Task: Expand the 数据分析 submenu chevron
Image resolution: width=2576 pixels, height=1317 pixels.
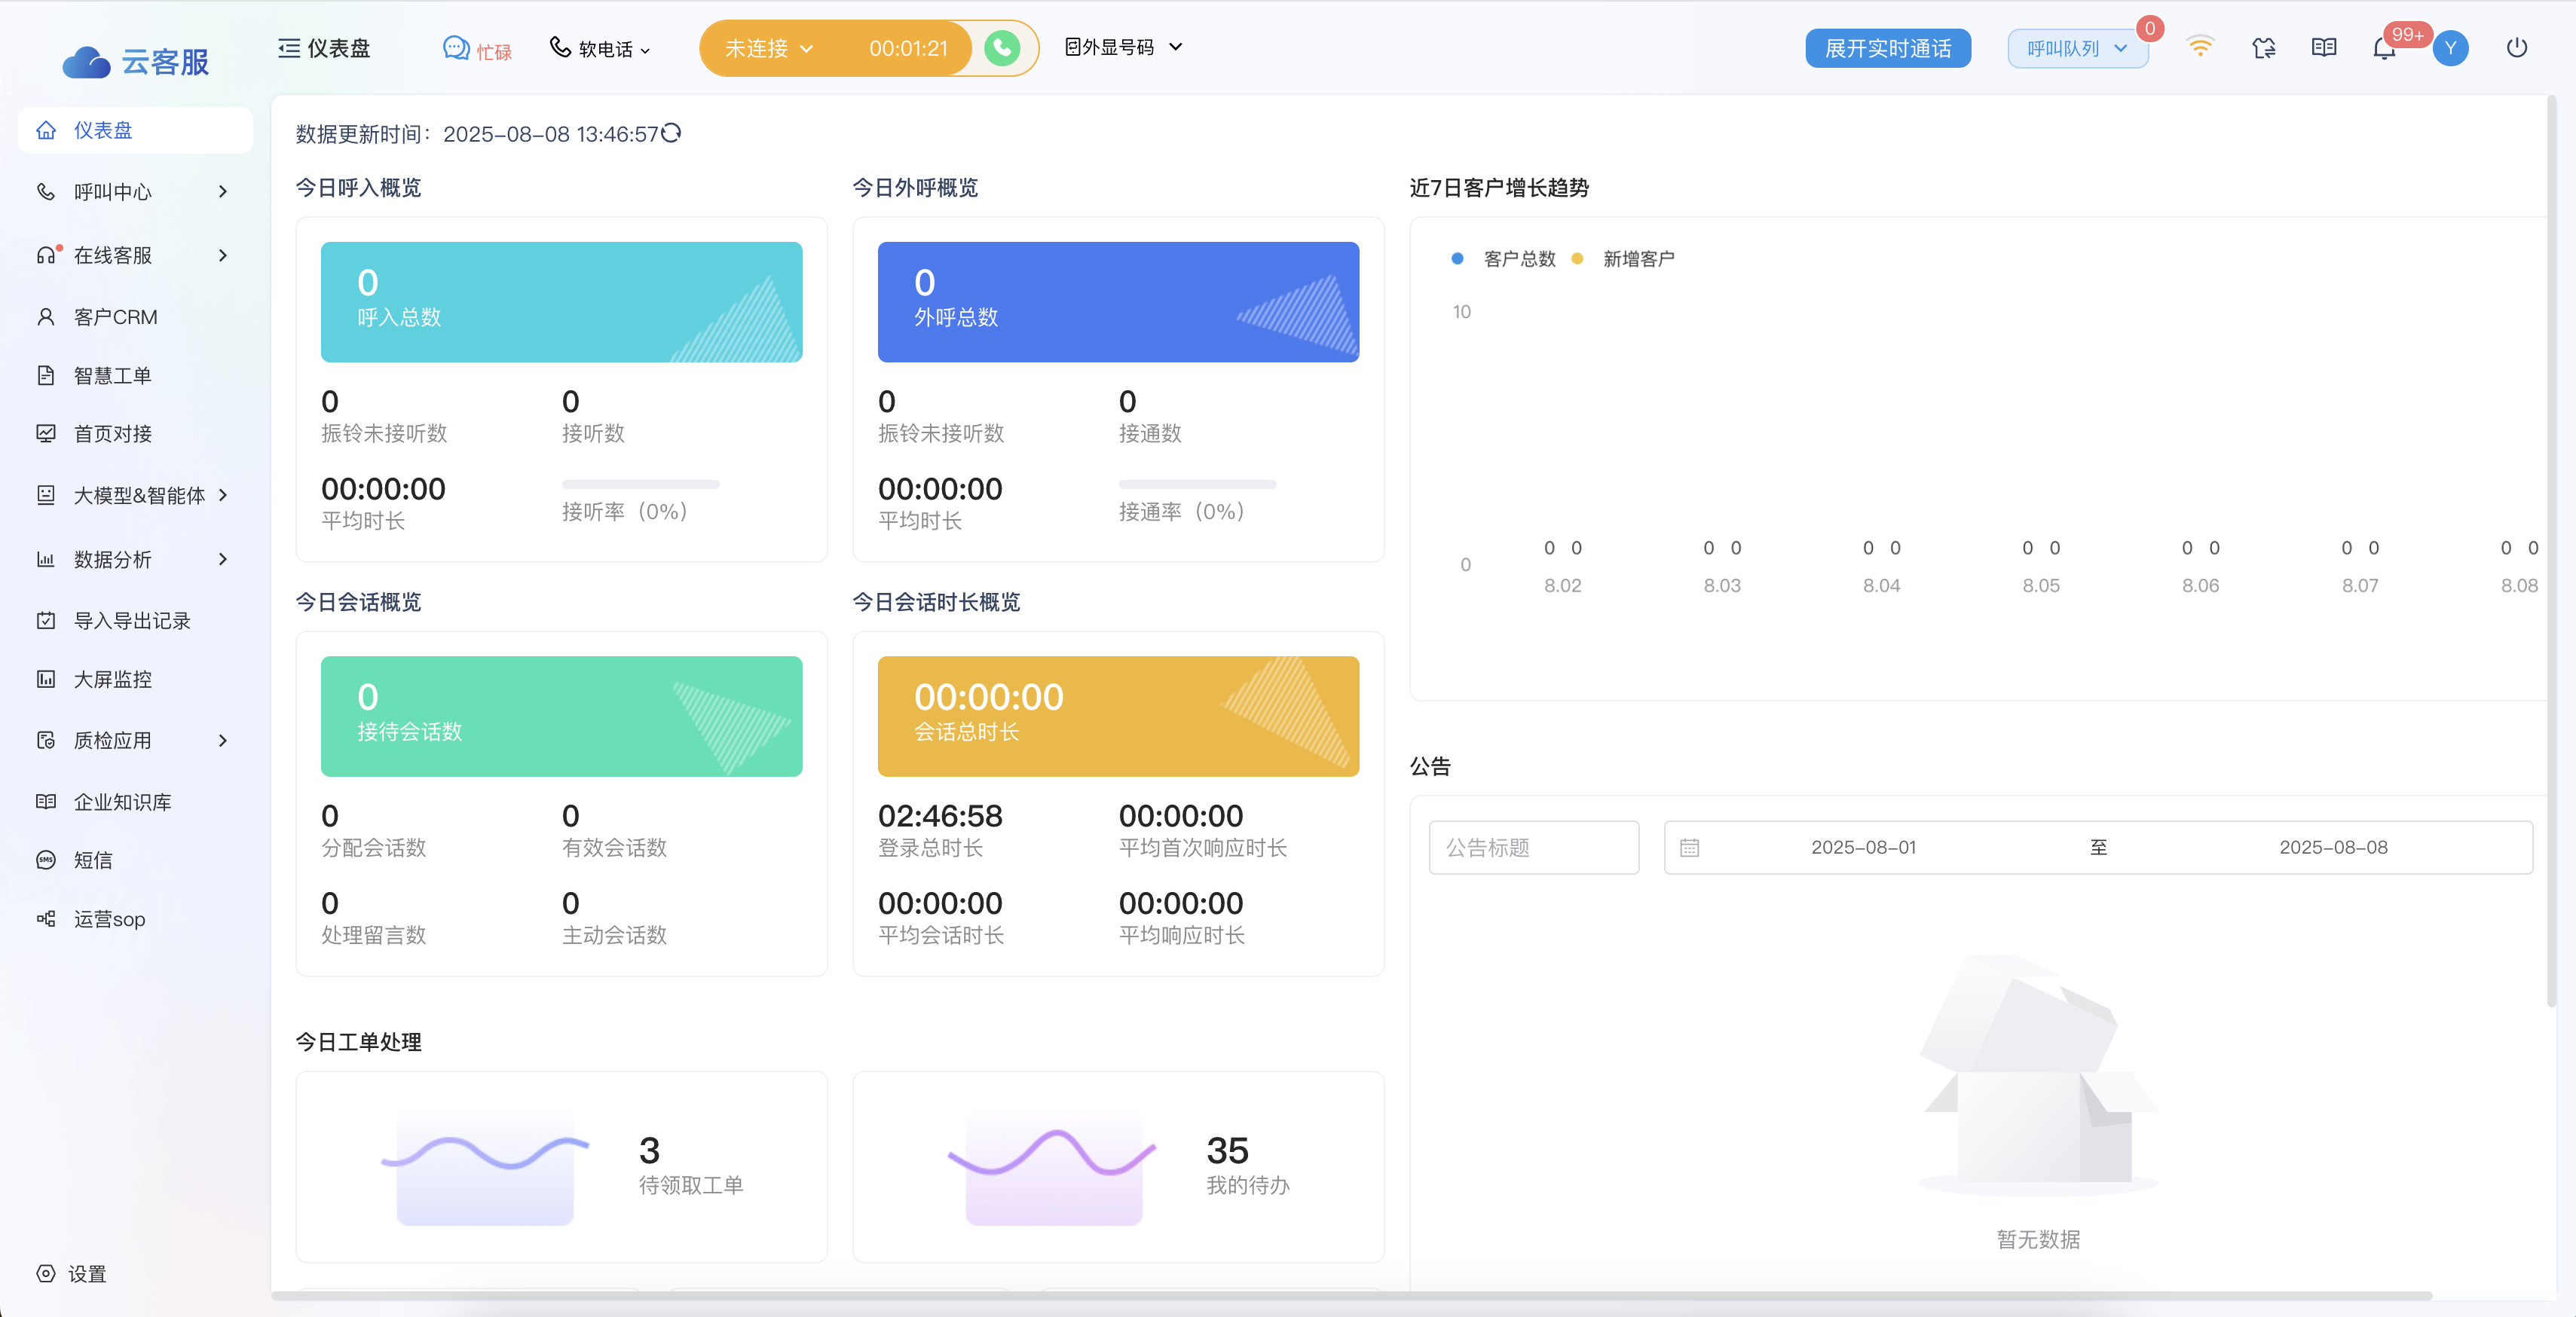Action: tap(223, 559)
